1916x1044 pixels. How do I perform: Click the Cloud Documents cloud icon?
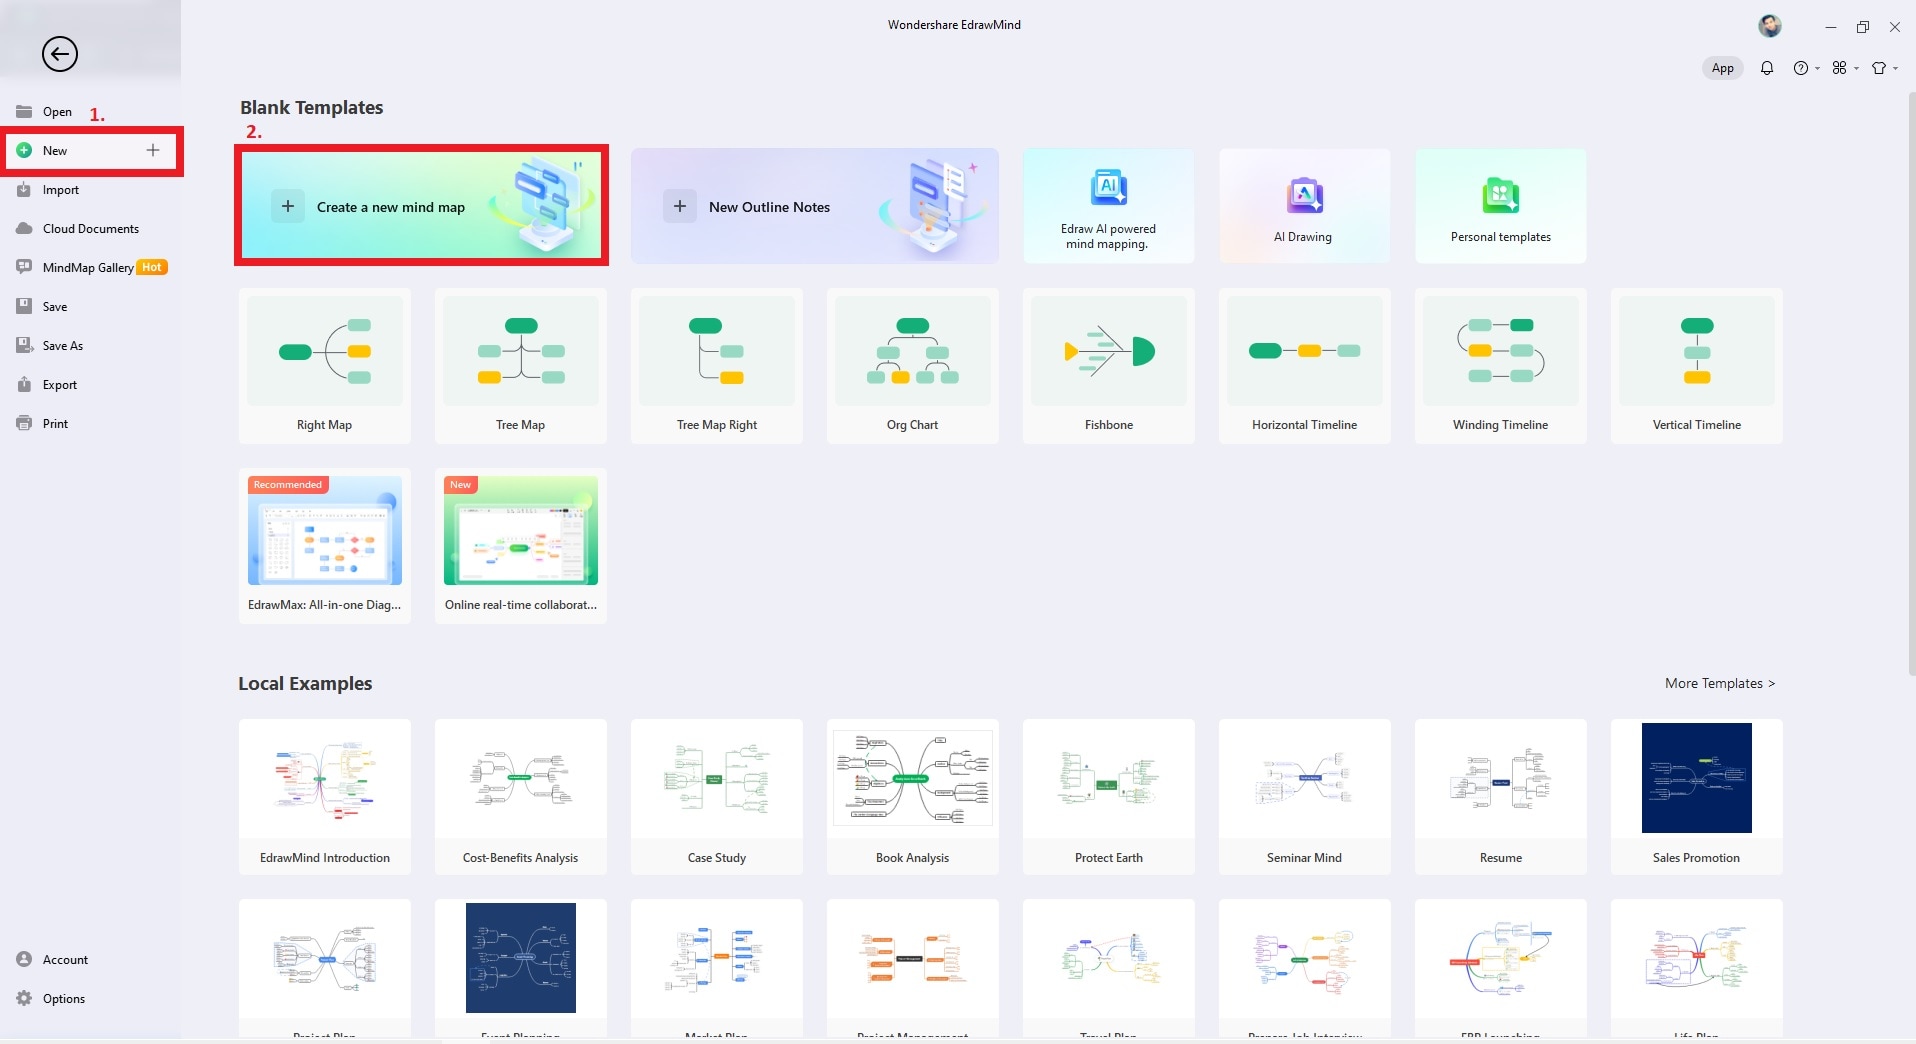click(x=24, y=228)
